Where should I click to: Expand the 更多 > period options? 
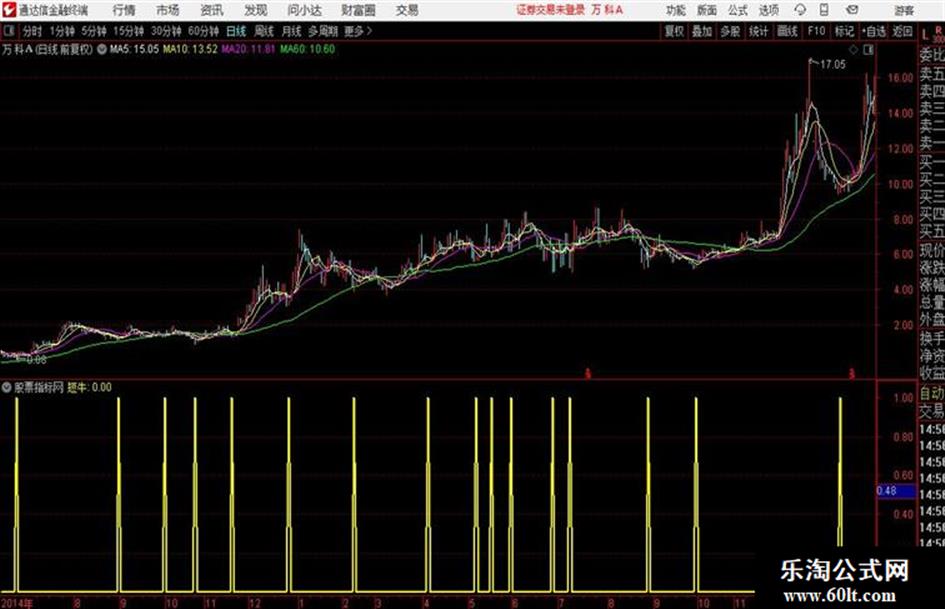(x=358, y=31)
